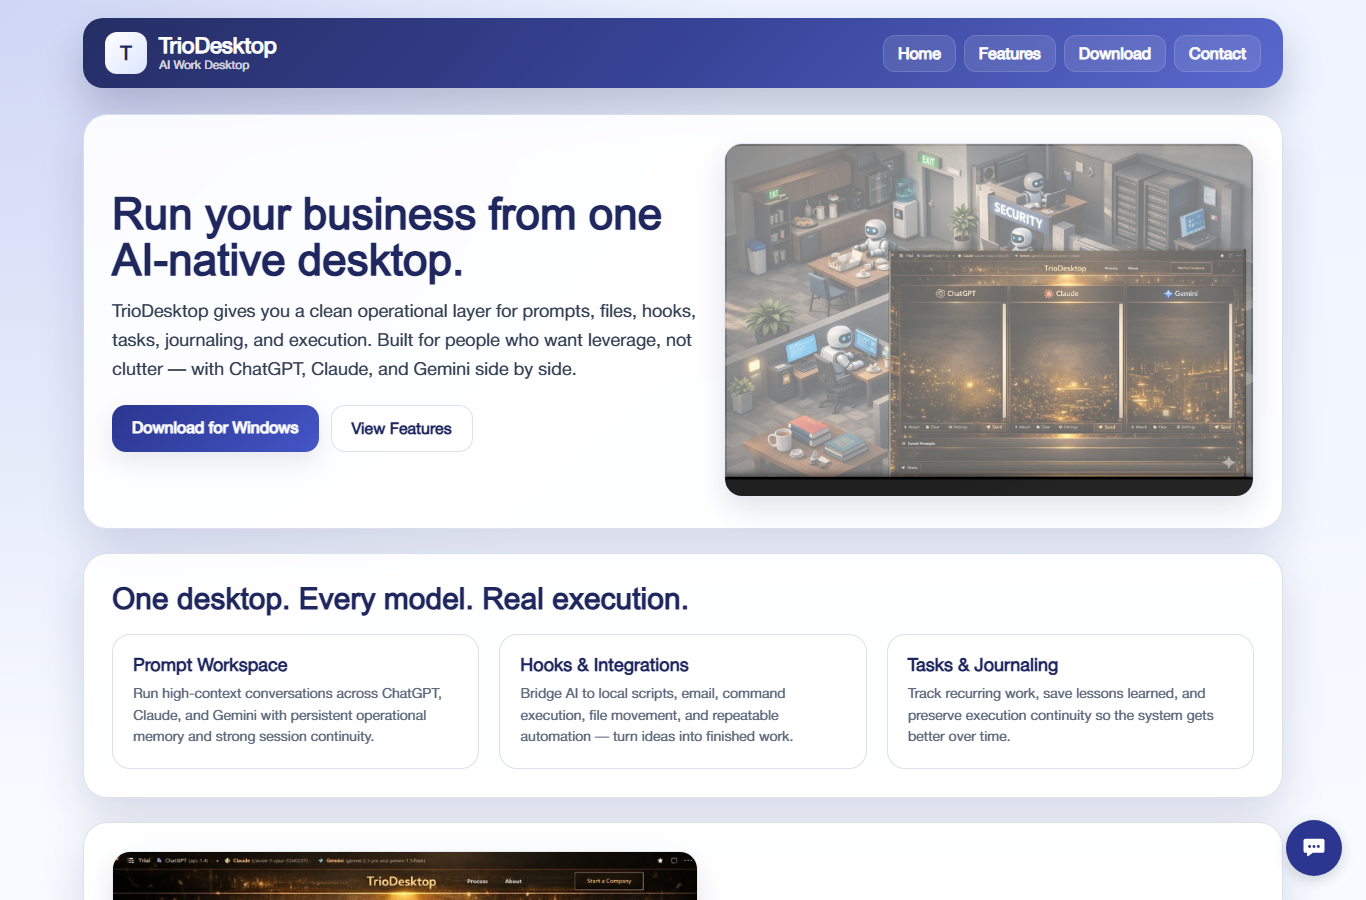Click the View Features button

[x=401, y=428]
